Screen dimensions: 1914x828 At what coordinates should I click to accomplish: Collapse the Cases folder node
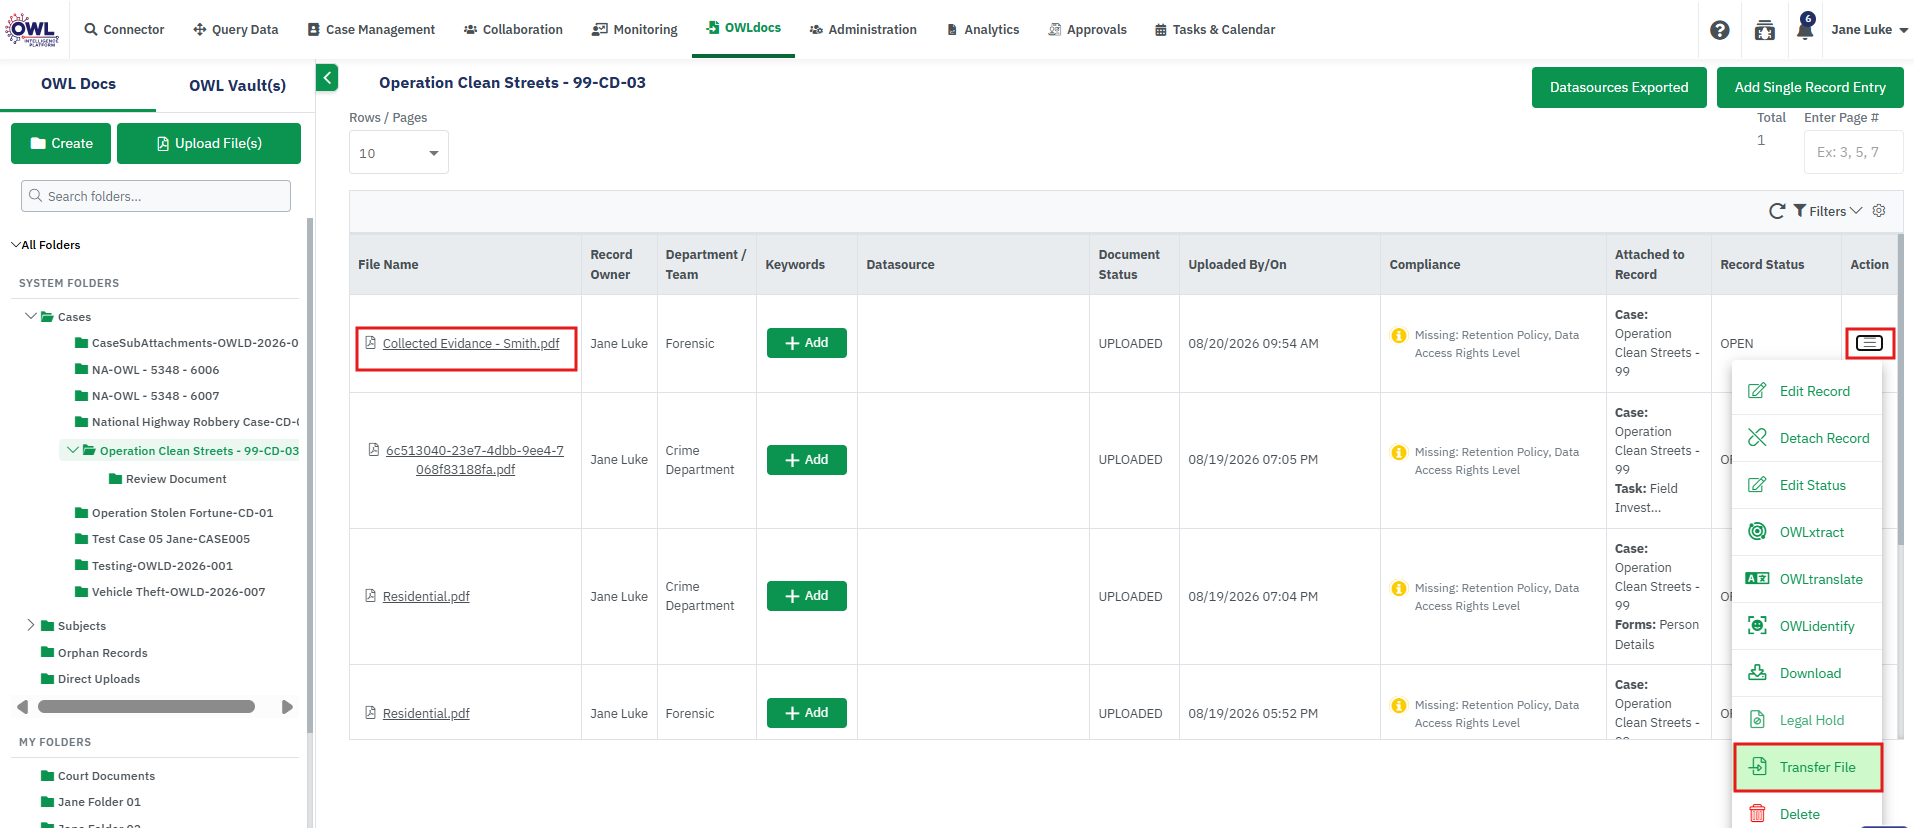coord(31,316)
